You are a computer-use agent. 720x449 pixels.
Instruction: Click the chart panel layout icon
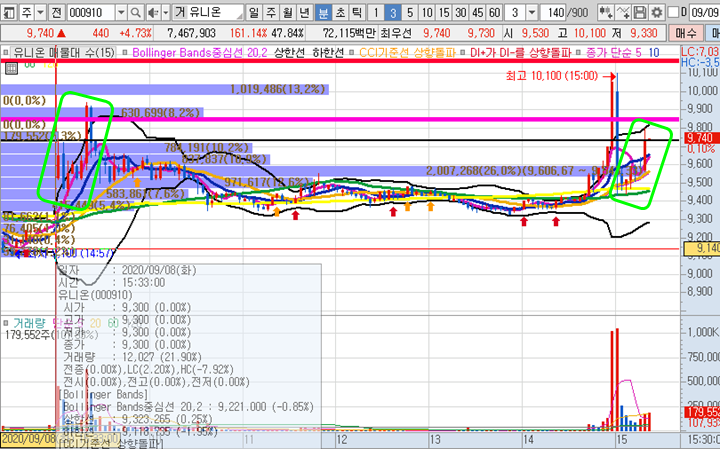pos(9,12)
